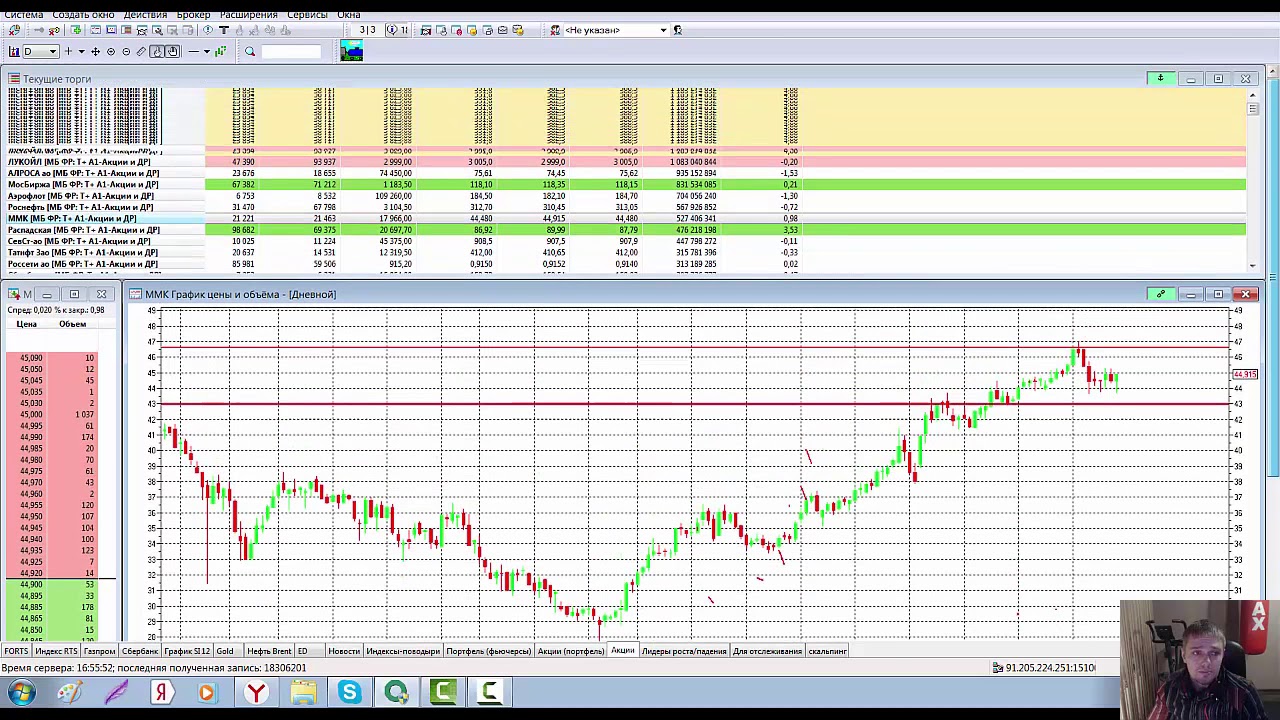Image resolution: width=1280 pixels, height=720 pixels.
Task: Click the system connection status icon
Action: [x=13, y=30]
